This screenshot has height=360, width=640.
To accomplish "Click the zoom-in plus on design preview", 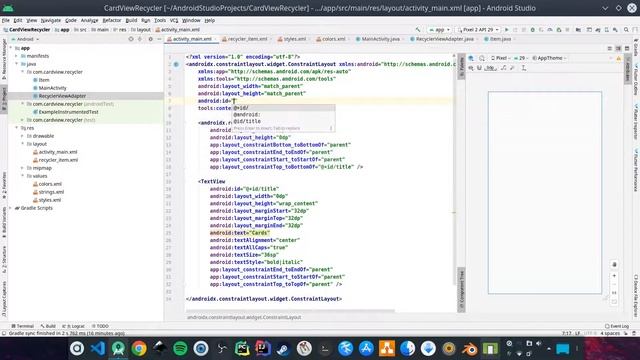I will click(614, 276).
